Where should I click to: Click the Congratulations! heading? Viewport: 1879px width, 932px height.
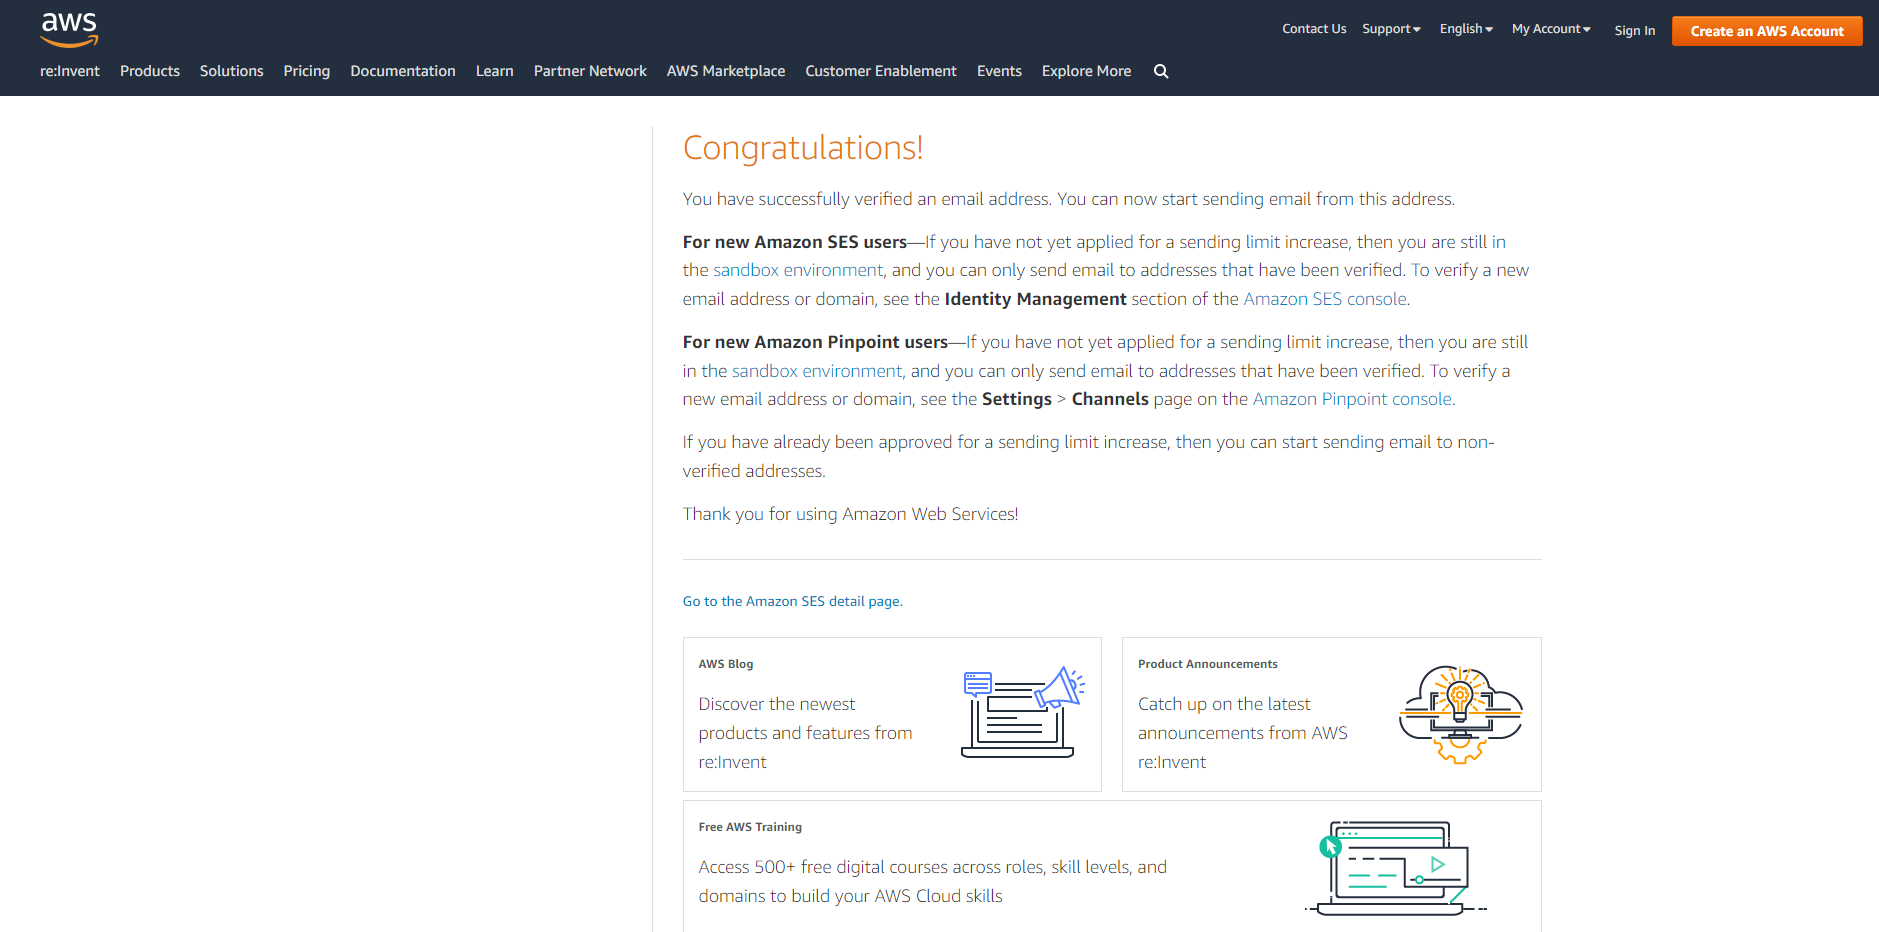pyautogui.click(x=803, y=148)
